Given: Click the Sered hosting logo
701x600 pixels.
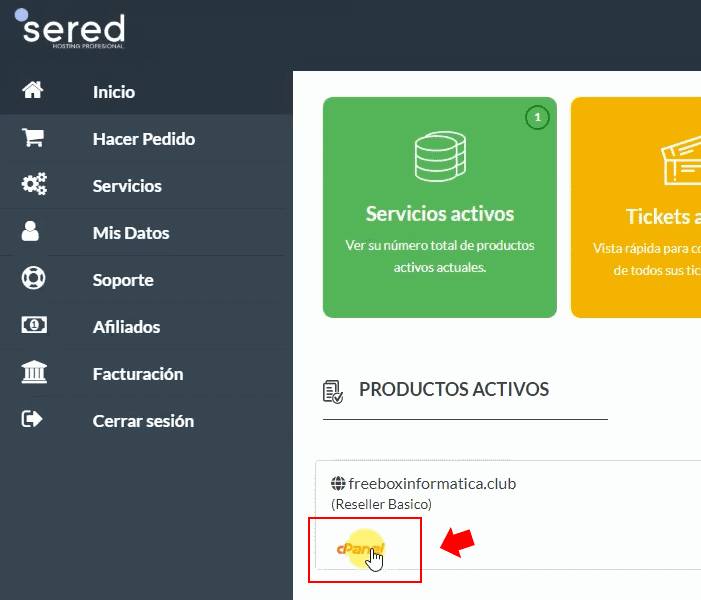Looking at the screenshot, I should tap(72, 31).
